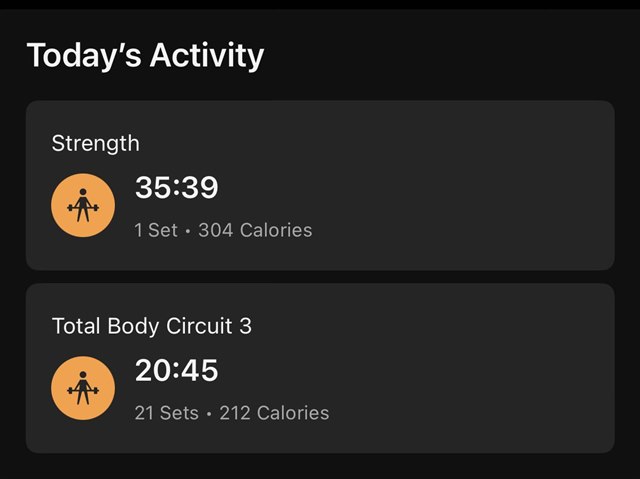Tap the Total Body Circuit 3 weightlifter icon
The width and height of the screenshot is (640, 479).
tap(83, 388)
